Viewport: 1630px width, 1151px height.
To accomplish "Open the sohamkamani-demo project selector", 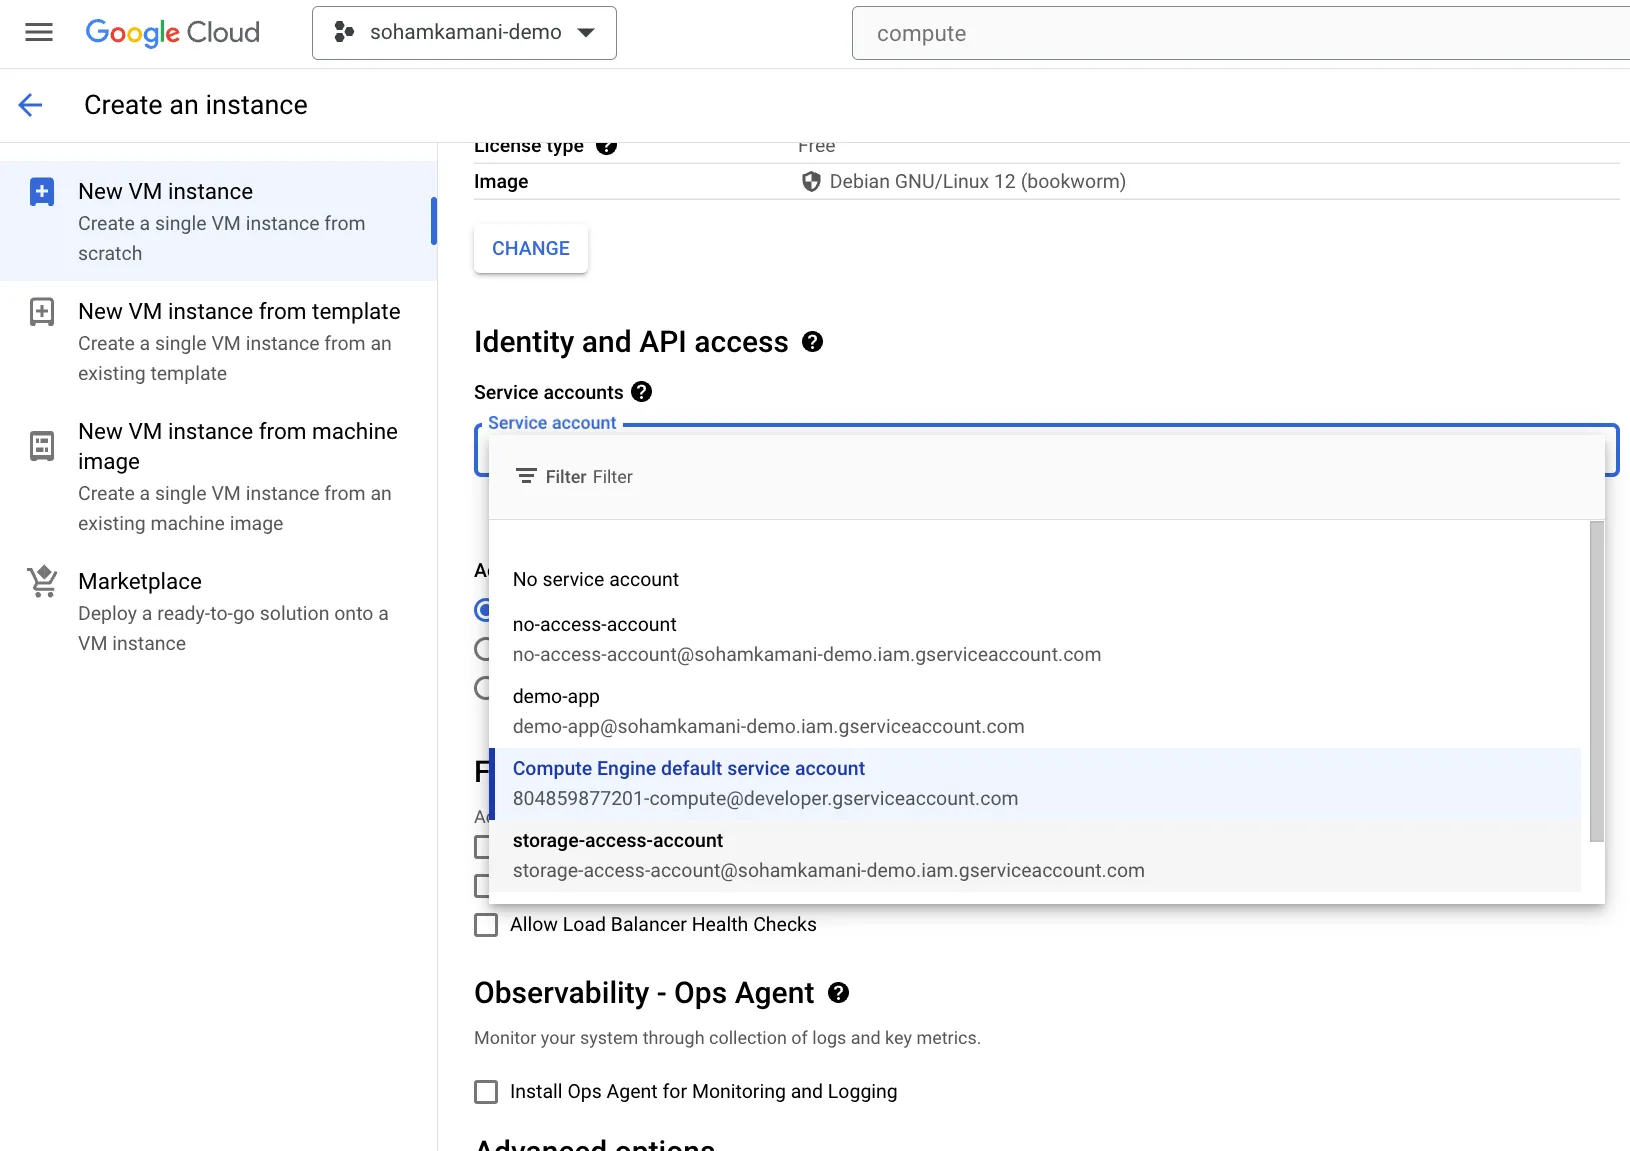I will click(463, 32).
